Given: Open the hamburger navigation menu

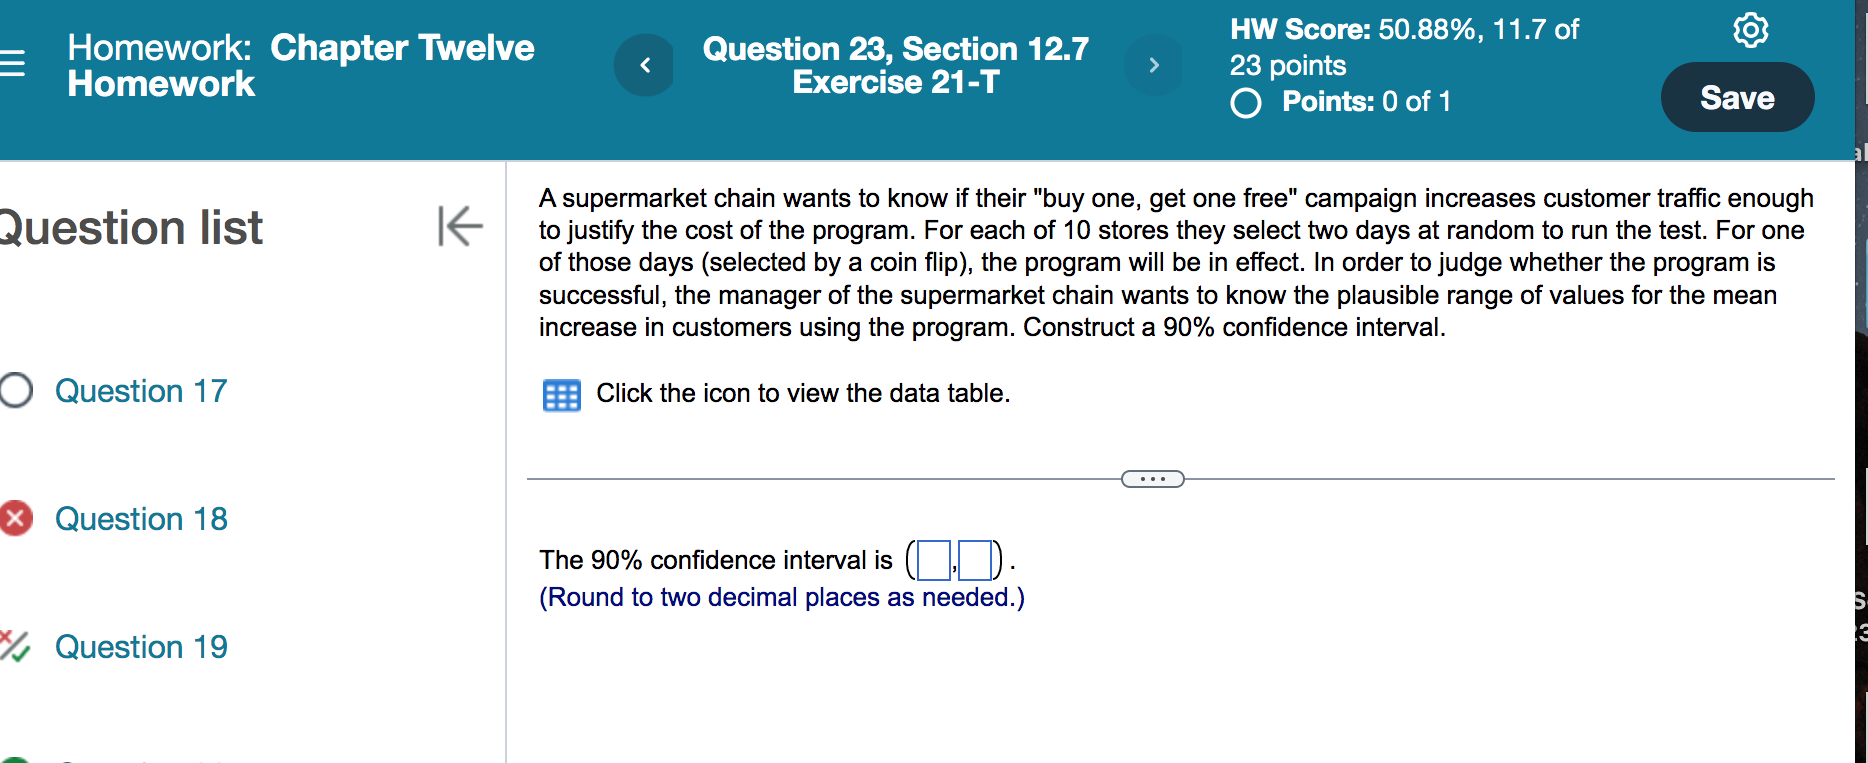Looking at the screenshot, I should pos(12,64).
